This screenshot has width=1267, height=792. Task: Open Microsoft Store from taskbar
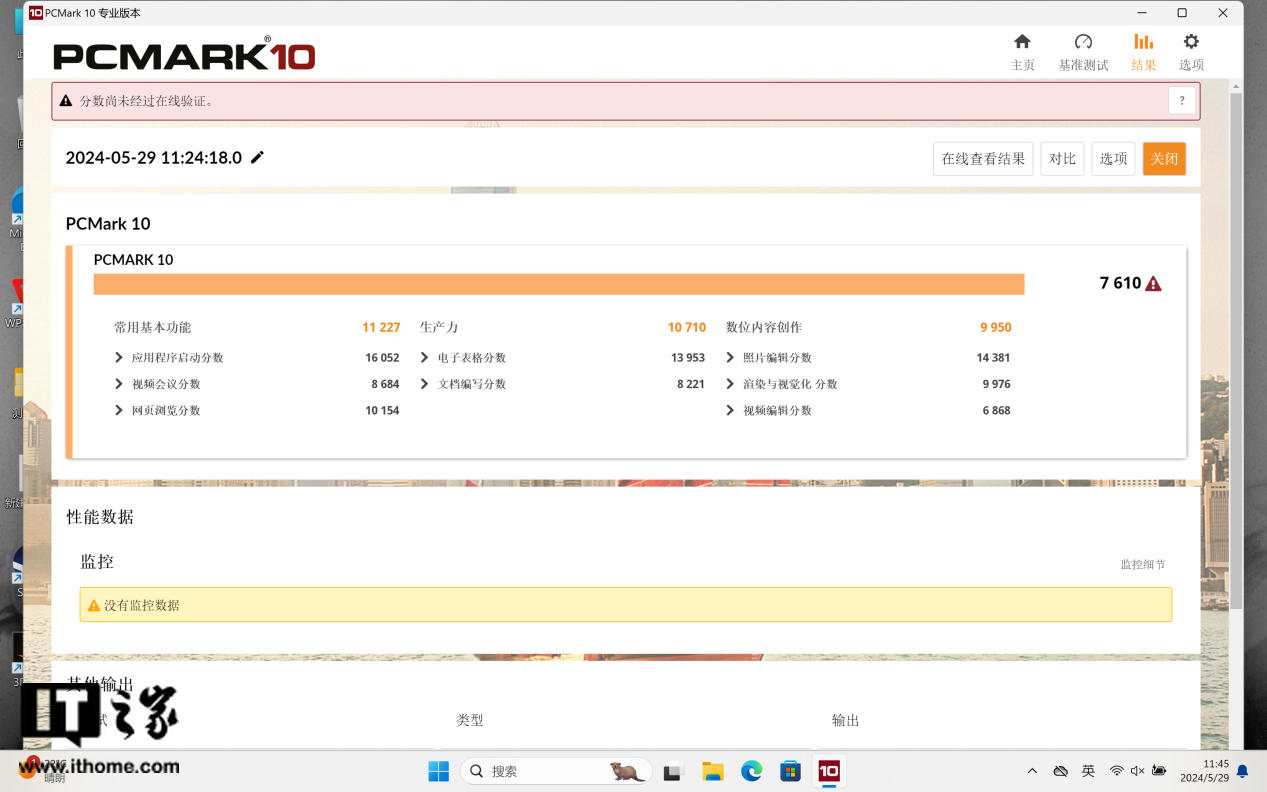[790, 771]
